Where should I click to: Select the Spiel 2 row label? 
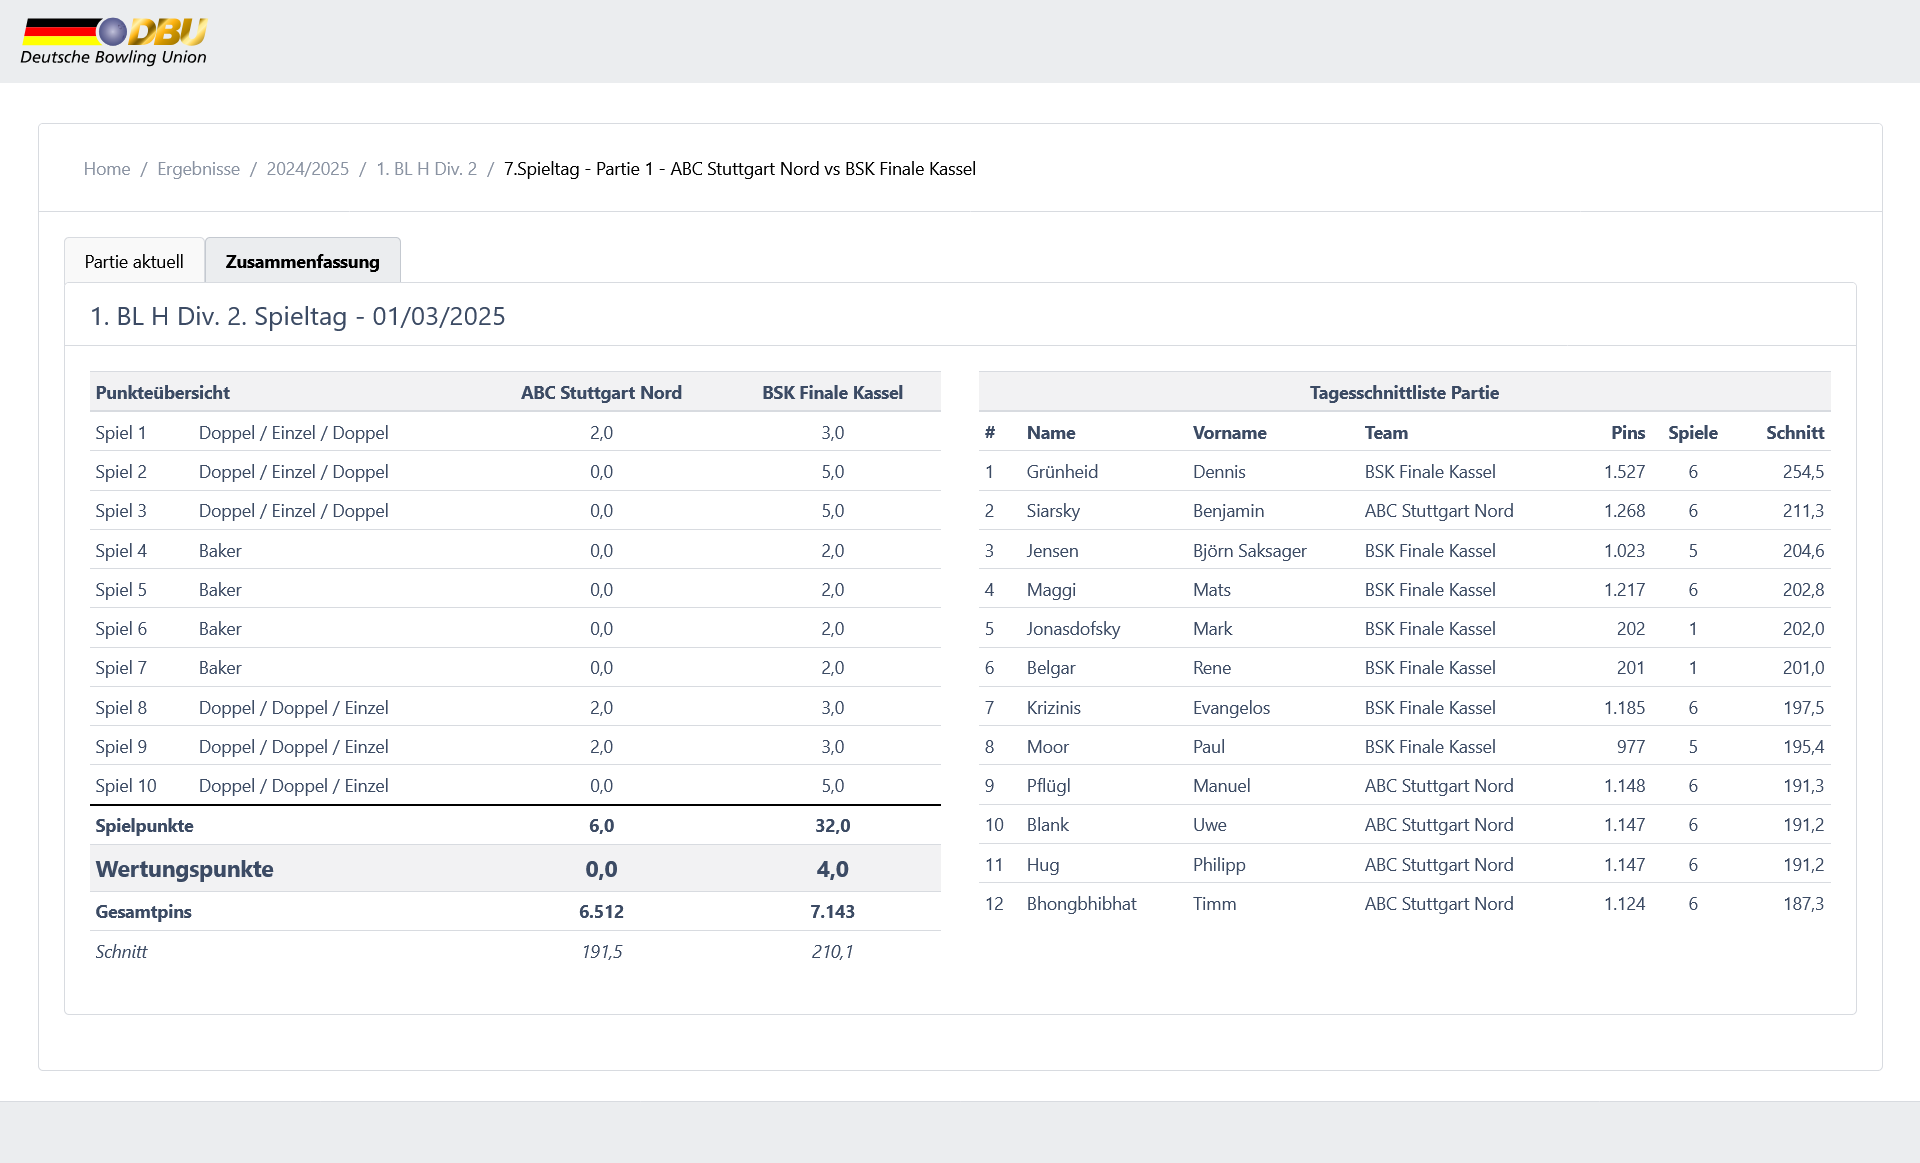click(x=121, y=472)
